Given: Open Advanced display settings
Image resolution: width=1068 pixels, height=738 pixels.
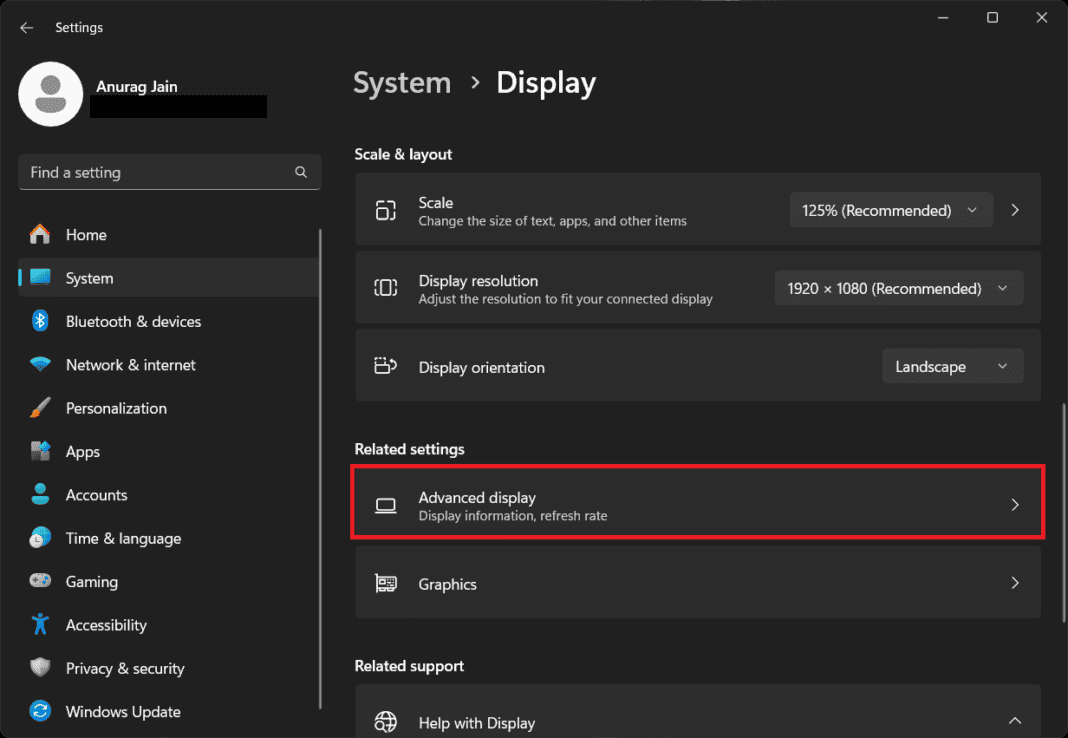Looking at the screenshot, I should (x=697, y=503).
